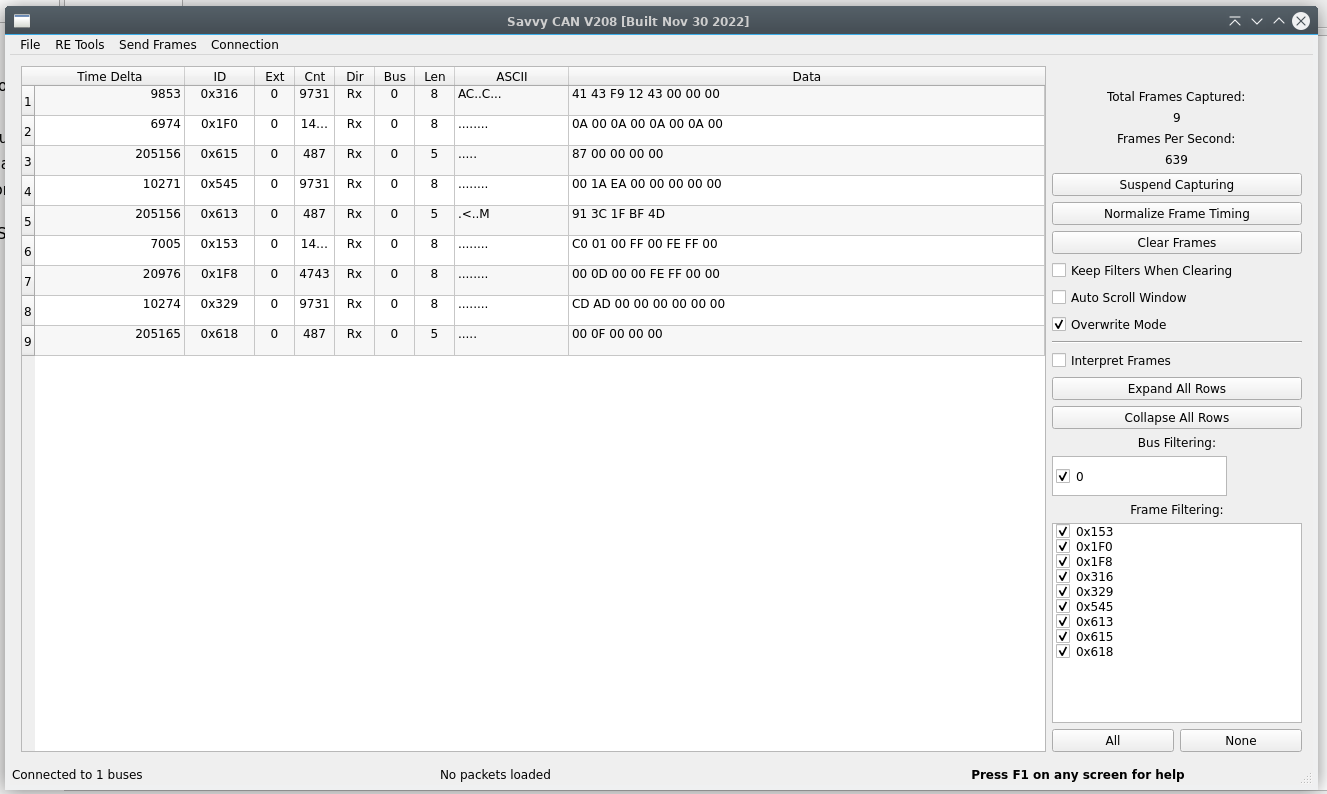The image size is (1327, 794).
Task: Click the Ext column header
Action: point(274,77)
